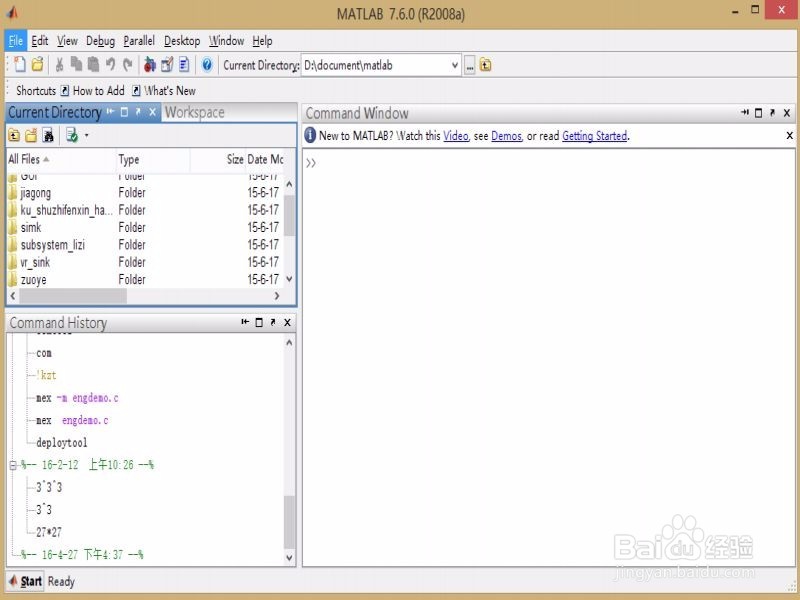Open the Current Directory path dropdown
The height and width of the screenshot is (600, 800).
point(455,65)
